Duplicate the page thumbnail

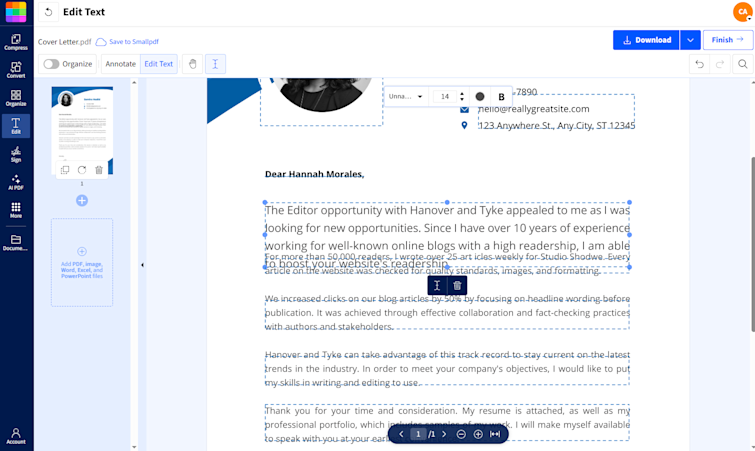65,170
